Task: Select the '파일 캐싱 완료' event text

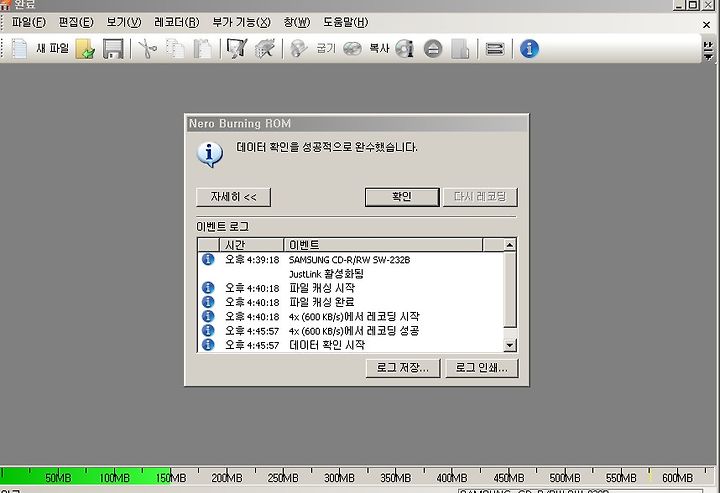Action: click(322, 303)
